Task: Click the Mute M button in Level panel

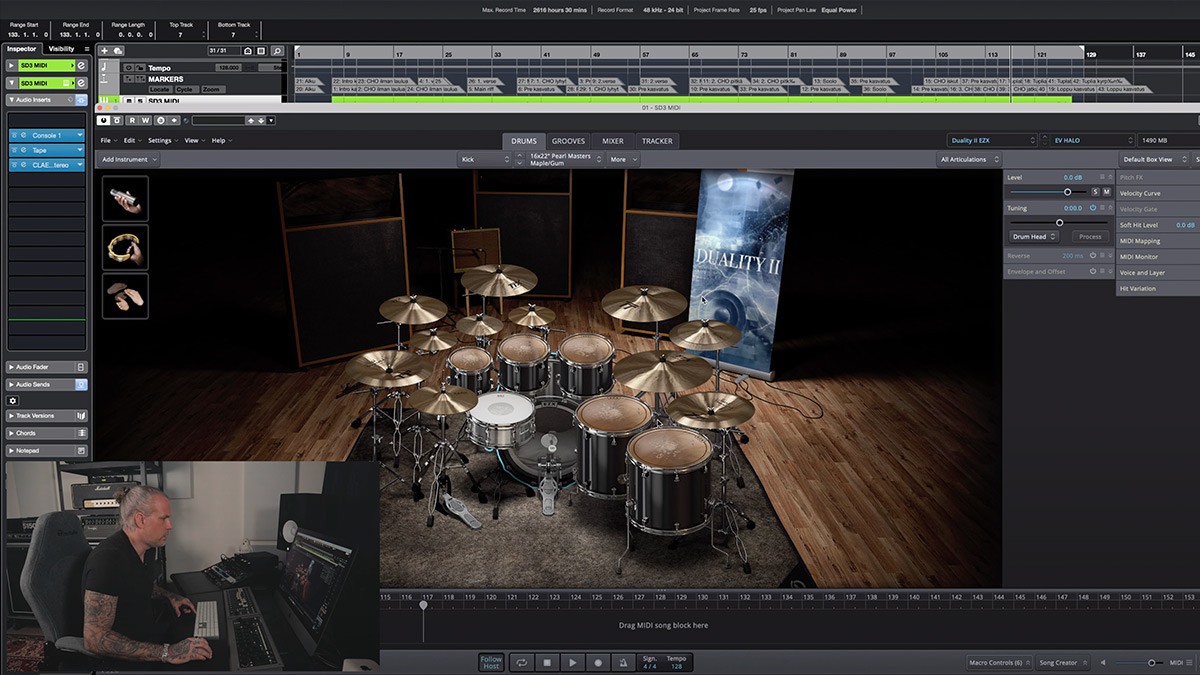Action: 1106,191
